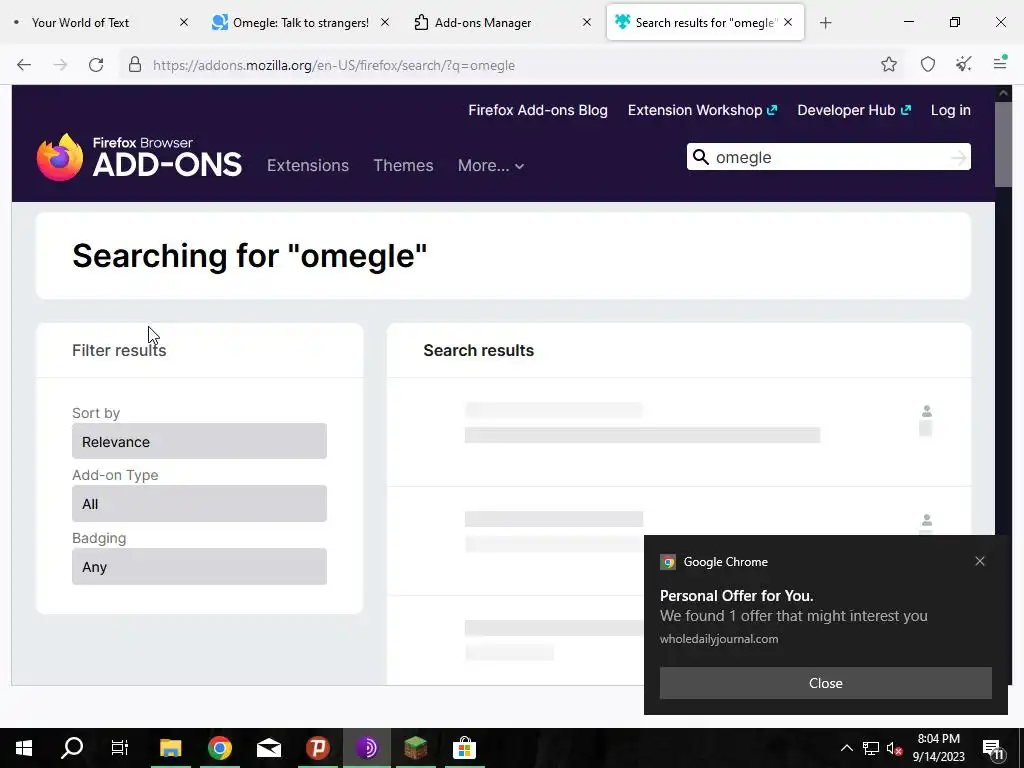This screenshot has width=1024, height=768.
Task: Open a new browser tab
Action: pos(825,23)
